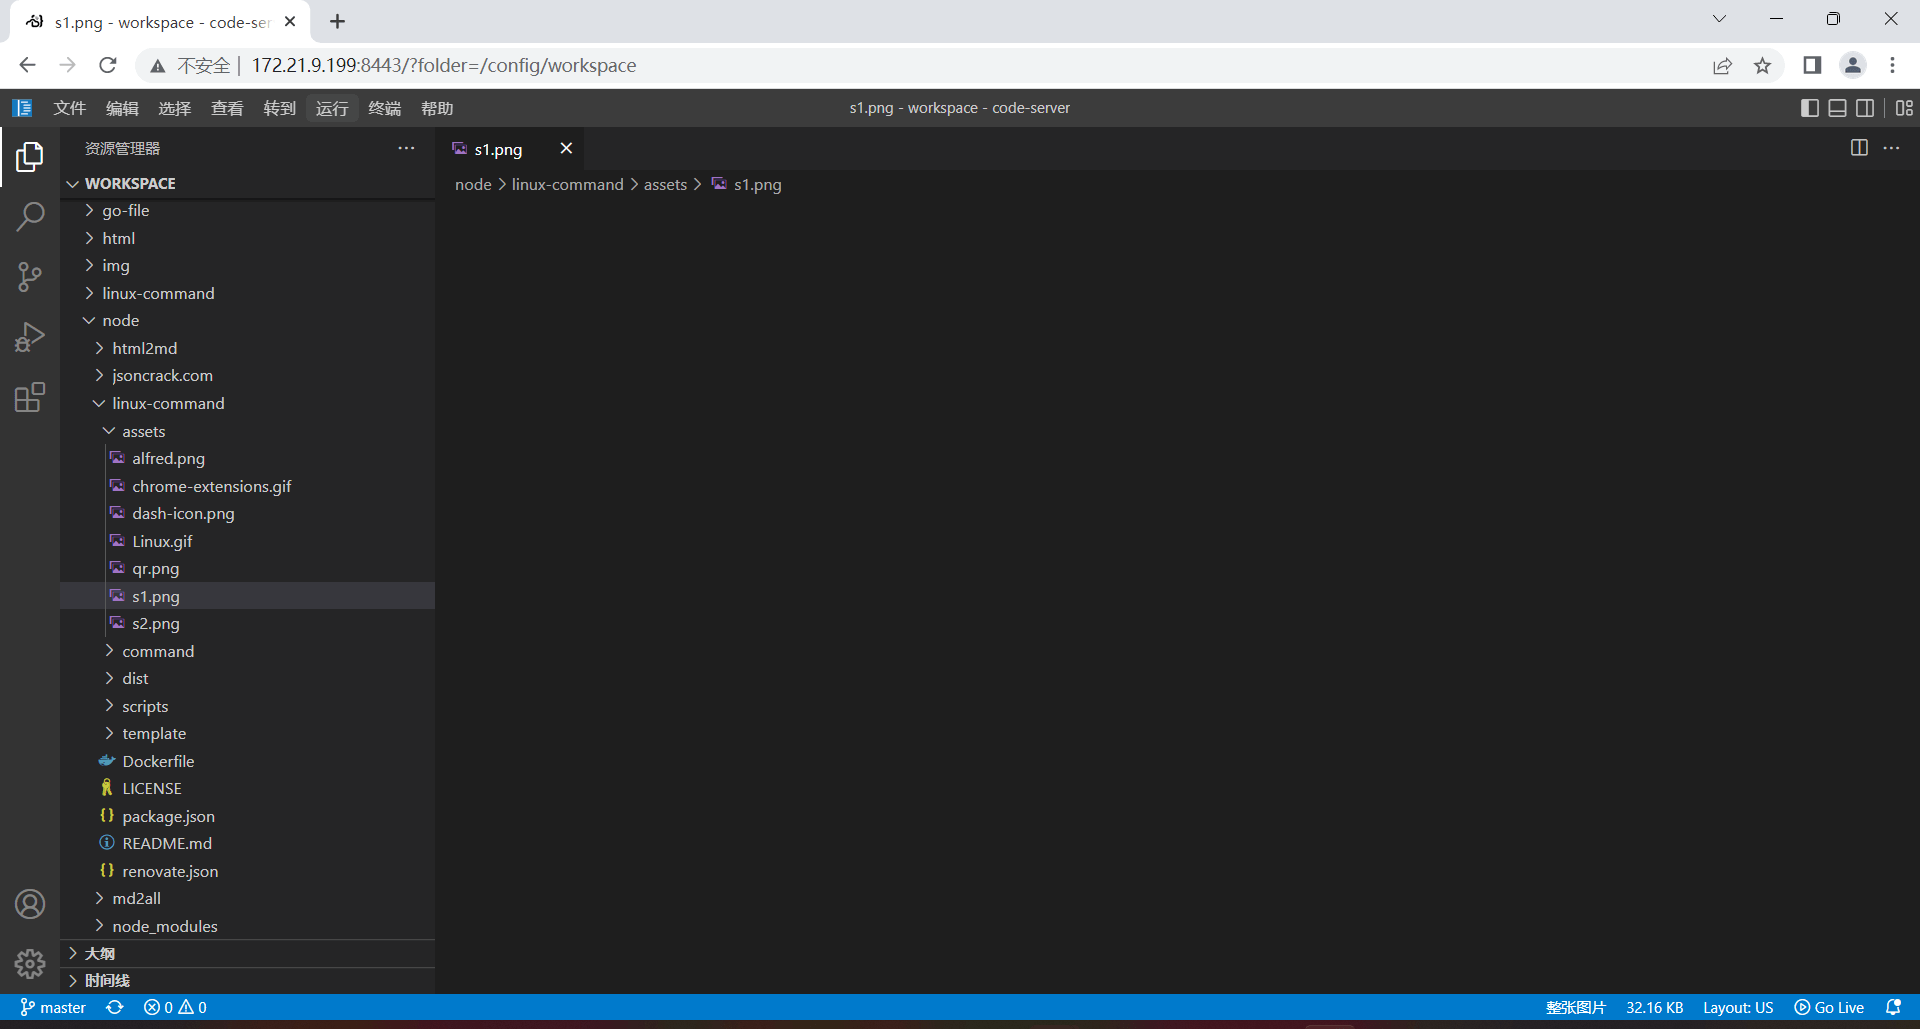Open README.md in the file tree
Image resolution: width=1920 pixels, height=1029 pixels.
pyautogui.click(x=167, y=843)
